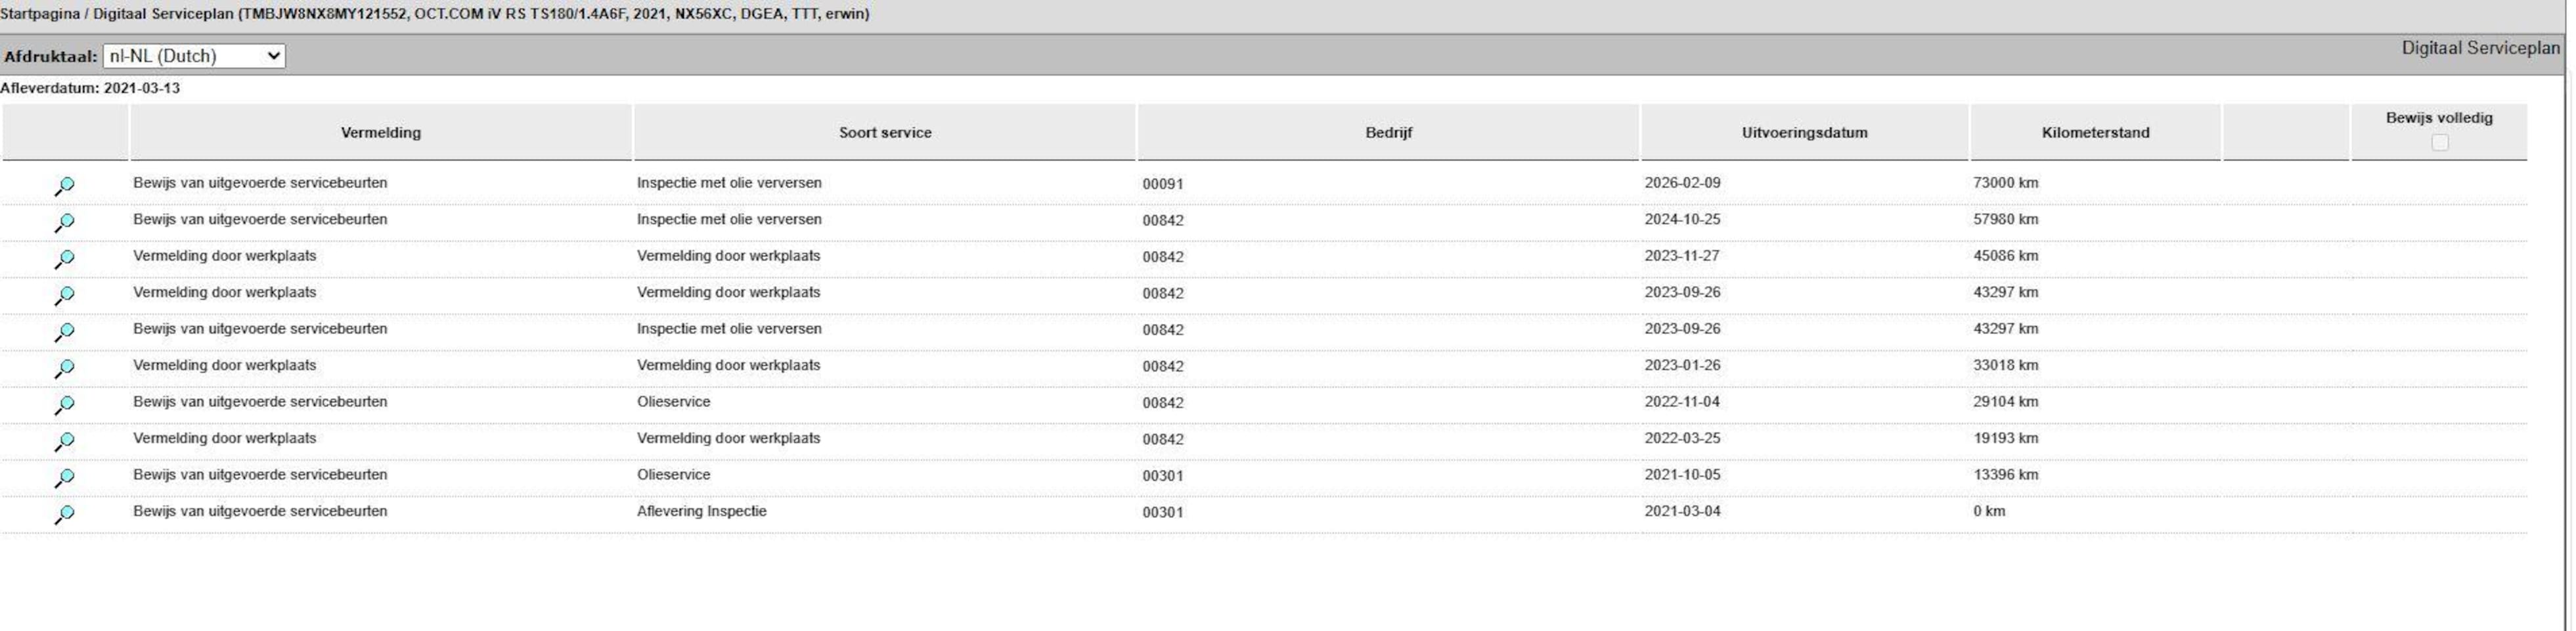Sort by the Vermelding column header
The height and width of the screenshot is (631, 2576).
coord(381,132)
